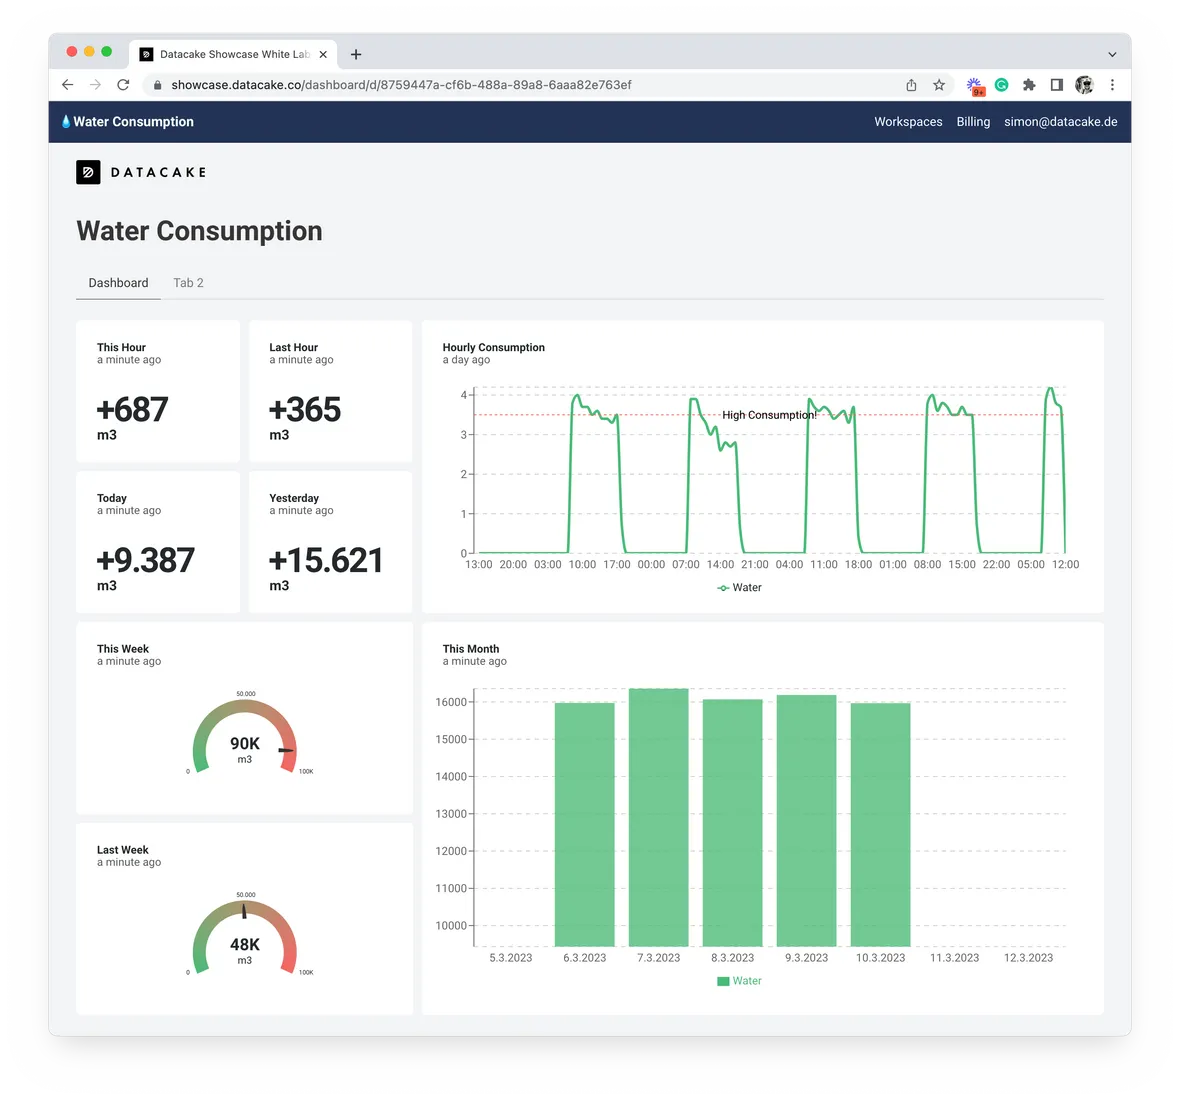Toggle the browser side panel icon
Viewport: 1180px width, 1100px height.
1057,85
